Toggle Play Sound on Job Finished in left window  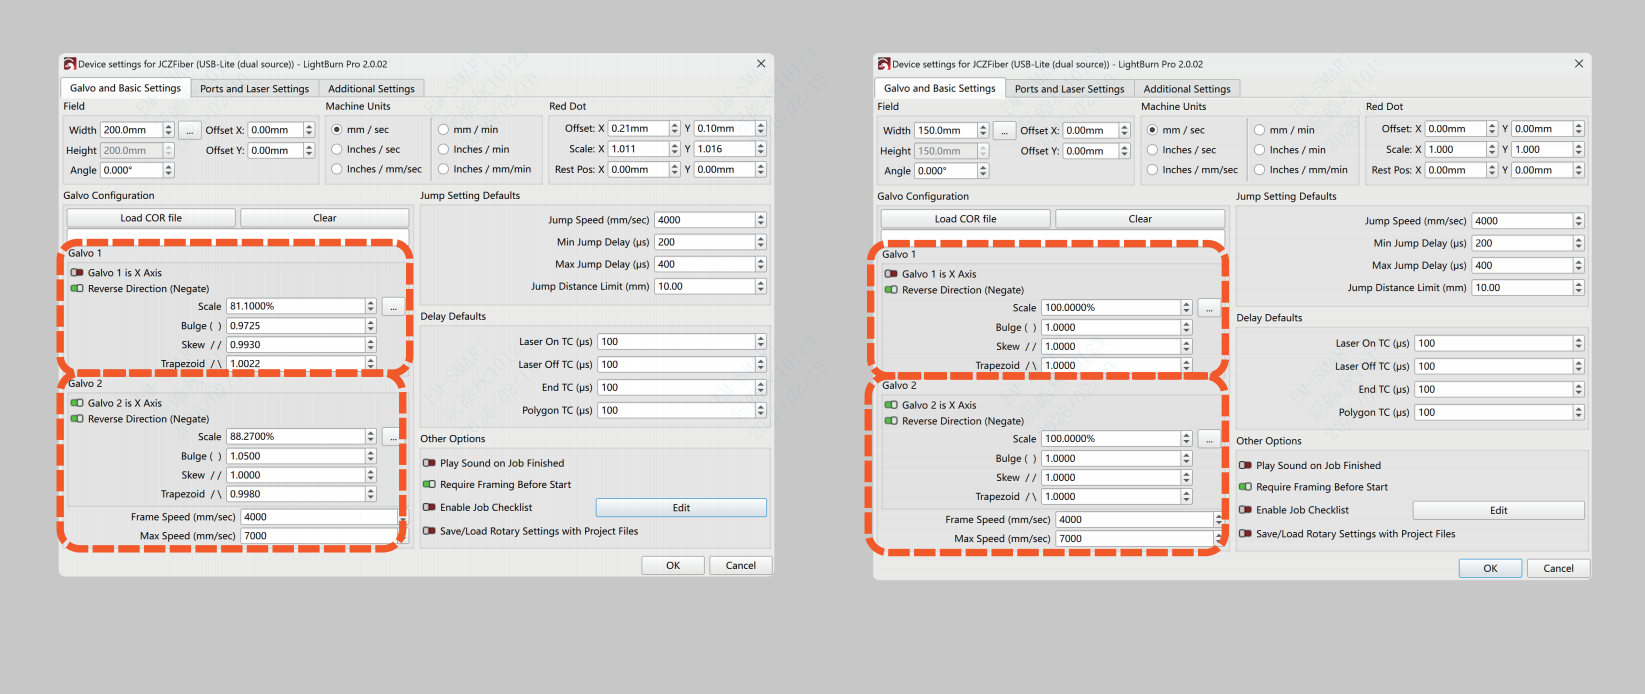click(x=429, y=463)
